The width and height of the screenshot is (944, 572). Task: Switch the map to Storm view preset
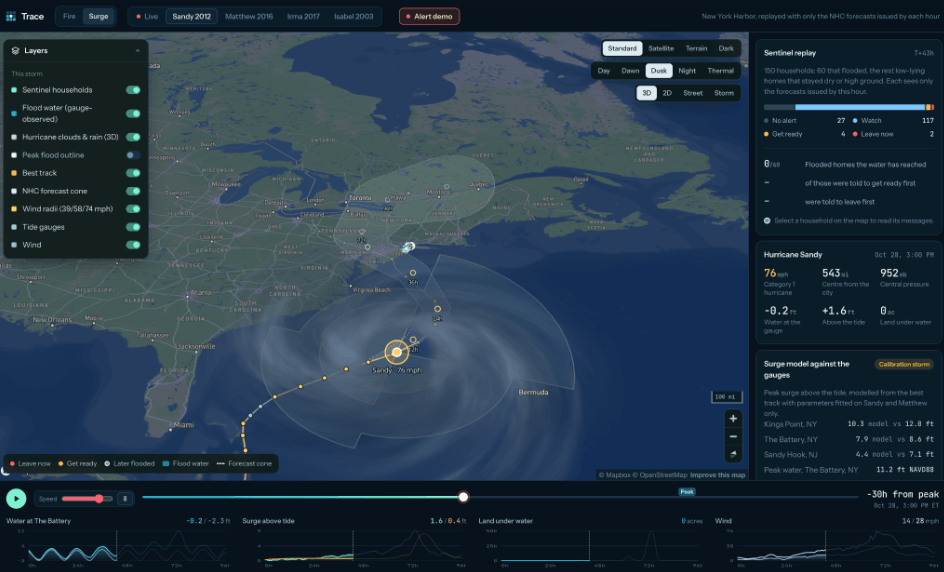pyautogui.click(x=724, y=93)
